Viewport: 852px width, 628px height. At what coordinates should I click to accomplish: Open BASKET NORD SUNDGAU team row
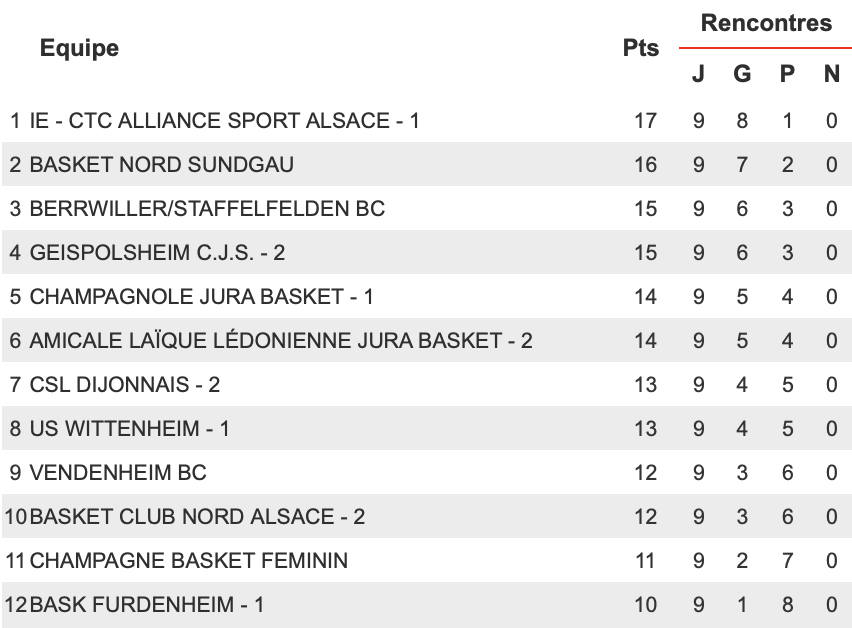161,165
